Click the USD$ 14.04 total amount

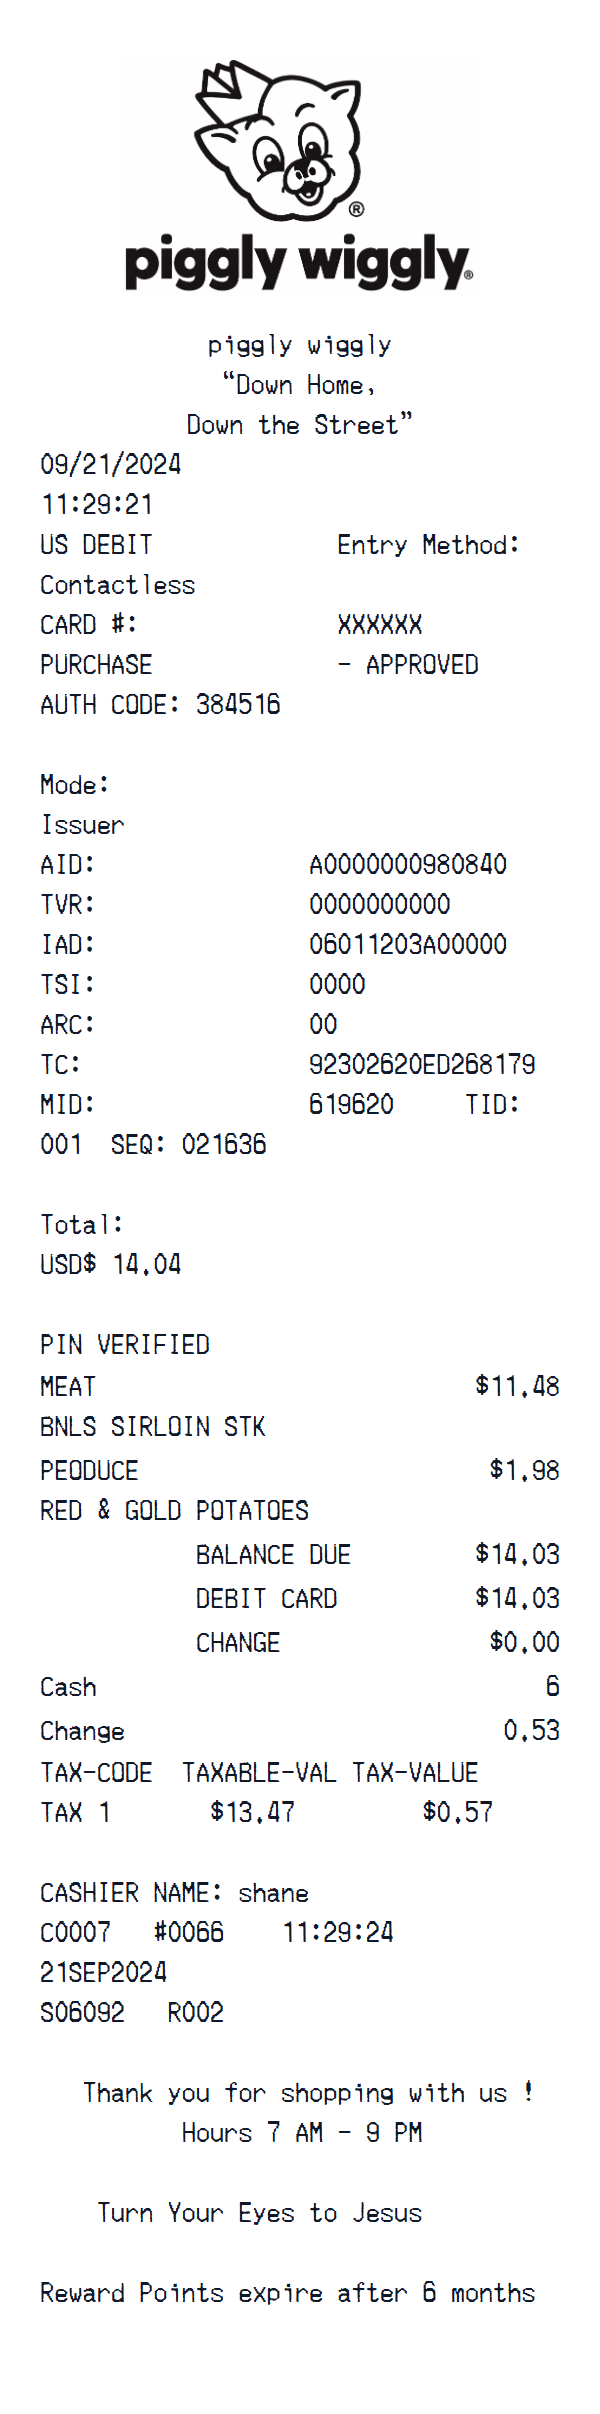tap(111, 1264)
